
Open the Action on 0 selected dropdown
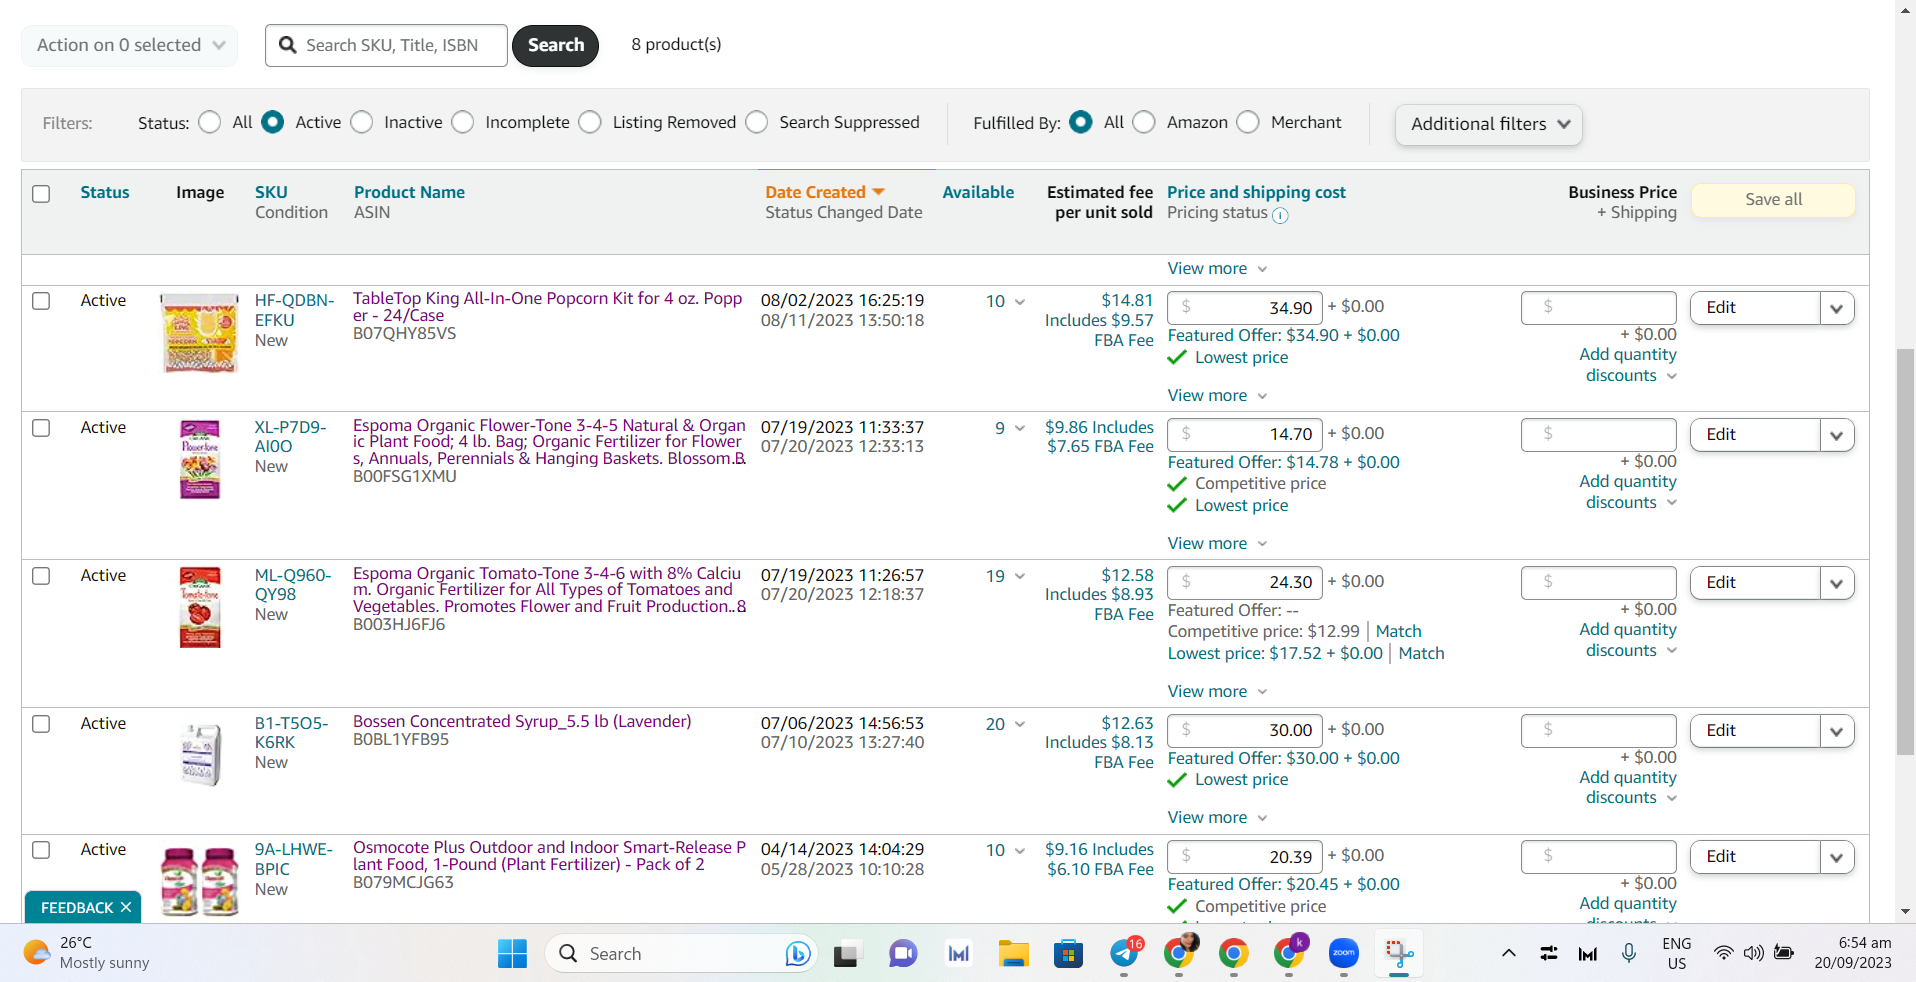(130, 45)
